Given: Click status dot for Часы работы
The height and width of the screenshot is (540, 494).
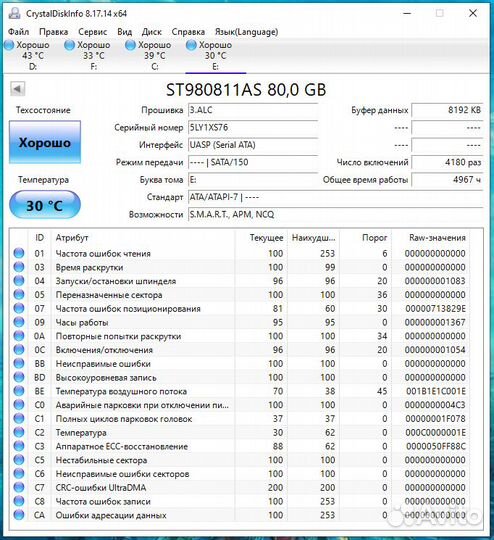Looking at the screenshot, I should tap(19, 322).
